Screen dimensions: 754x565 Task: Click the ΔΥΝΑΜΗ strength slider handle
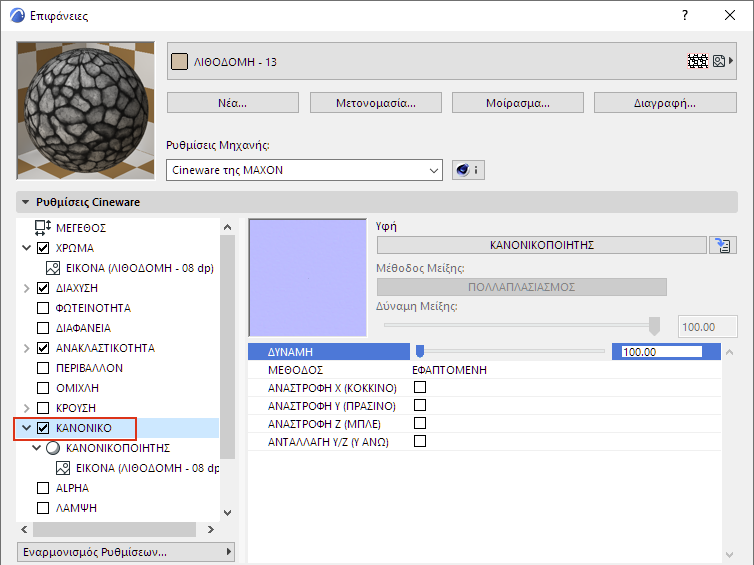point(420,352)
